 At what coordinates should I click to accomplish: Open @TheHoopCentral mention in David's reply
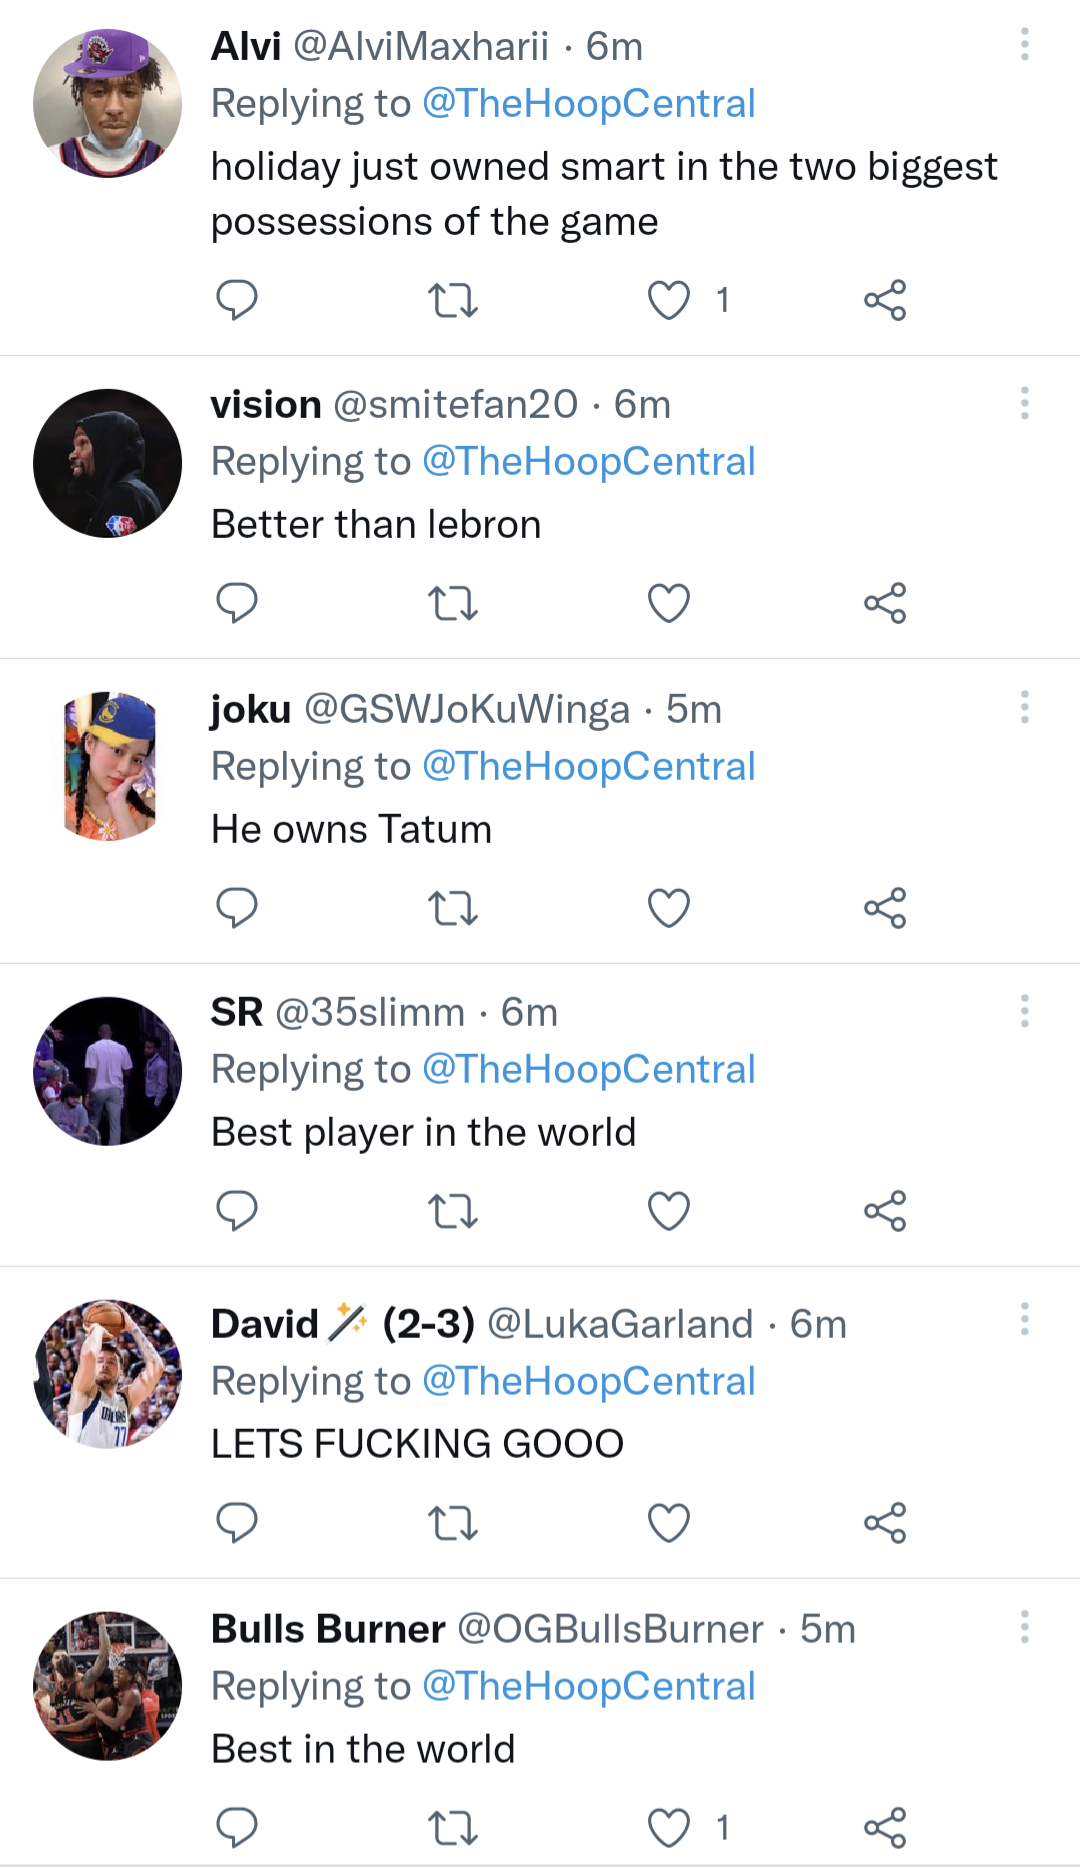(588, 1382)
